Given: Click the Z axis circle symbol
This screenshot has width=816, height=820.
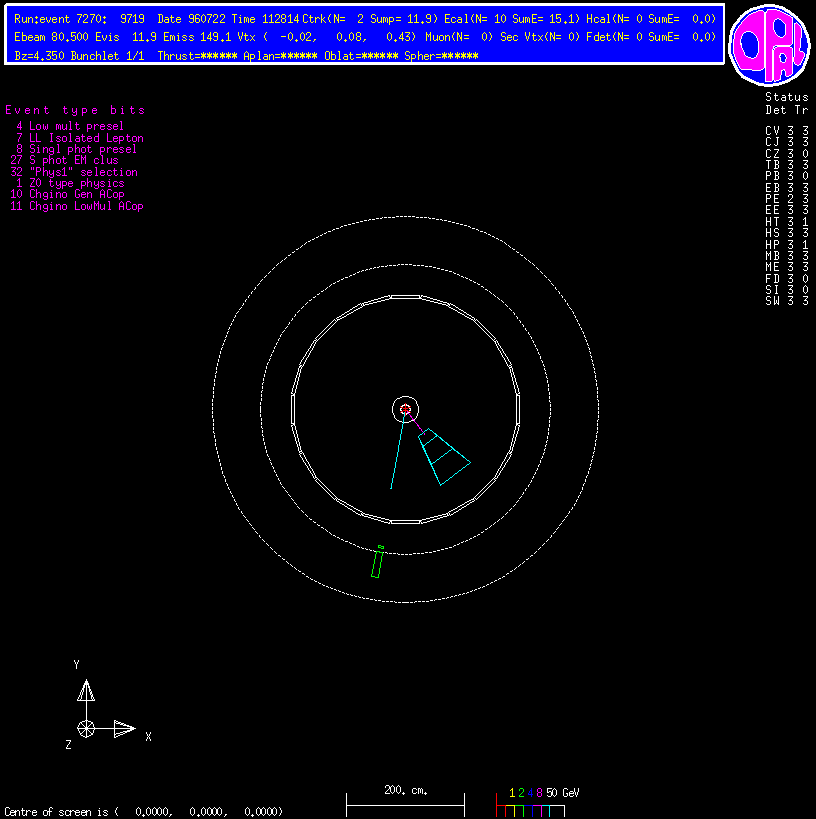Looking at the screenshot, I should [x=87, y=729].
